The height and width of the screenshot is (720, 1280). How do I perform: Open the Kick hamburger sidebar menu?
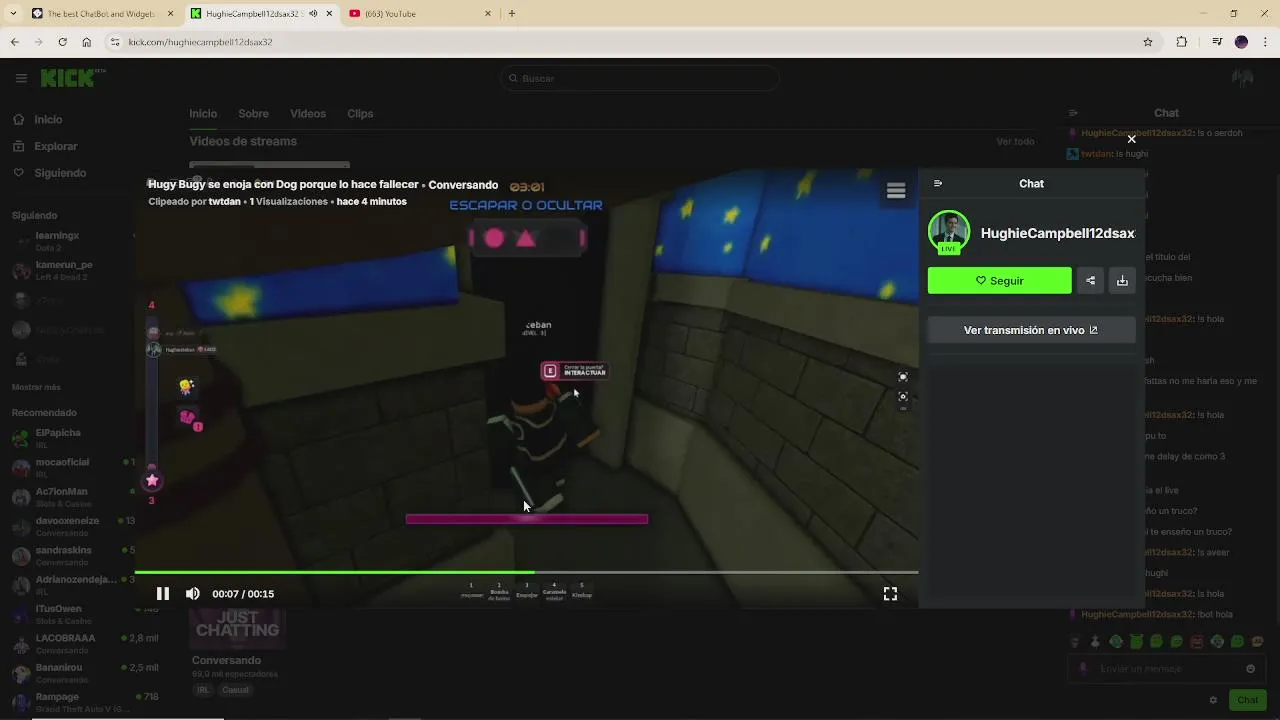(x=21, y=78)
